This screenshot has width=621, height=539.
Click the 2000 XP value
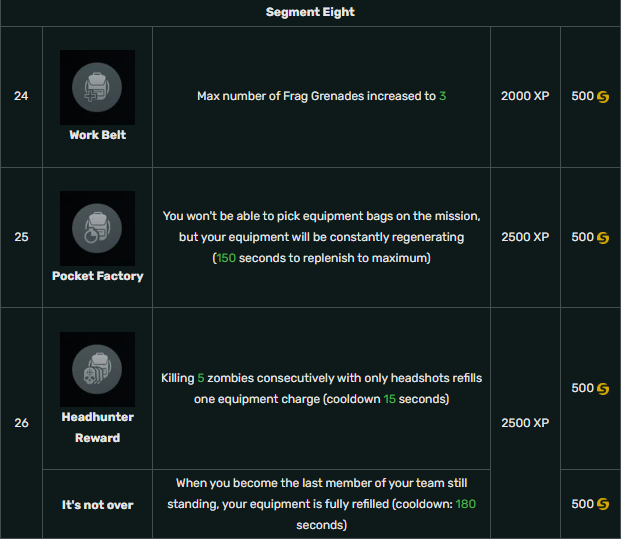(525, 96)
